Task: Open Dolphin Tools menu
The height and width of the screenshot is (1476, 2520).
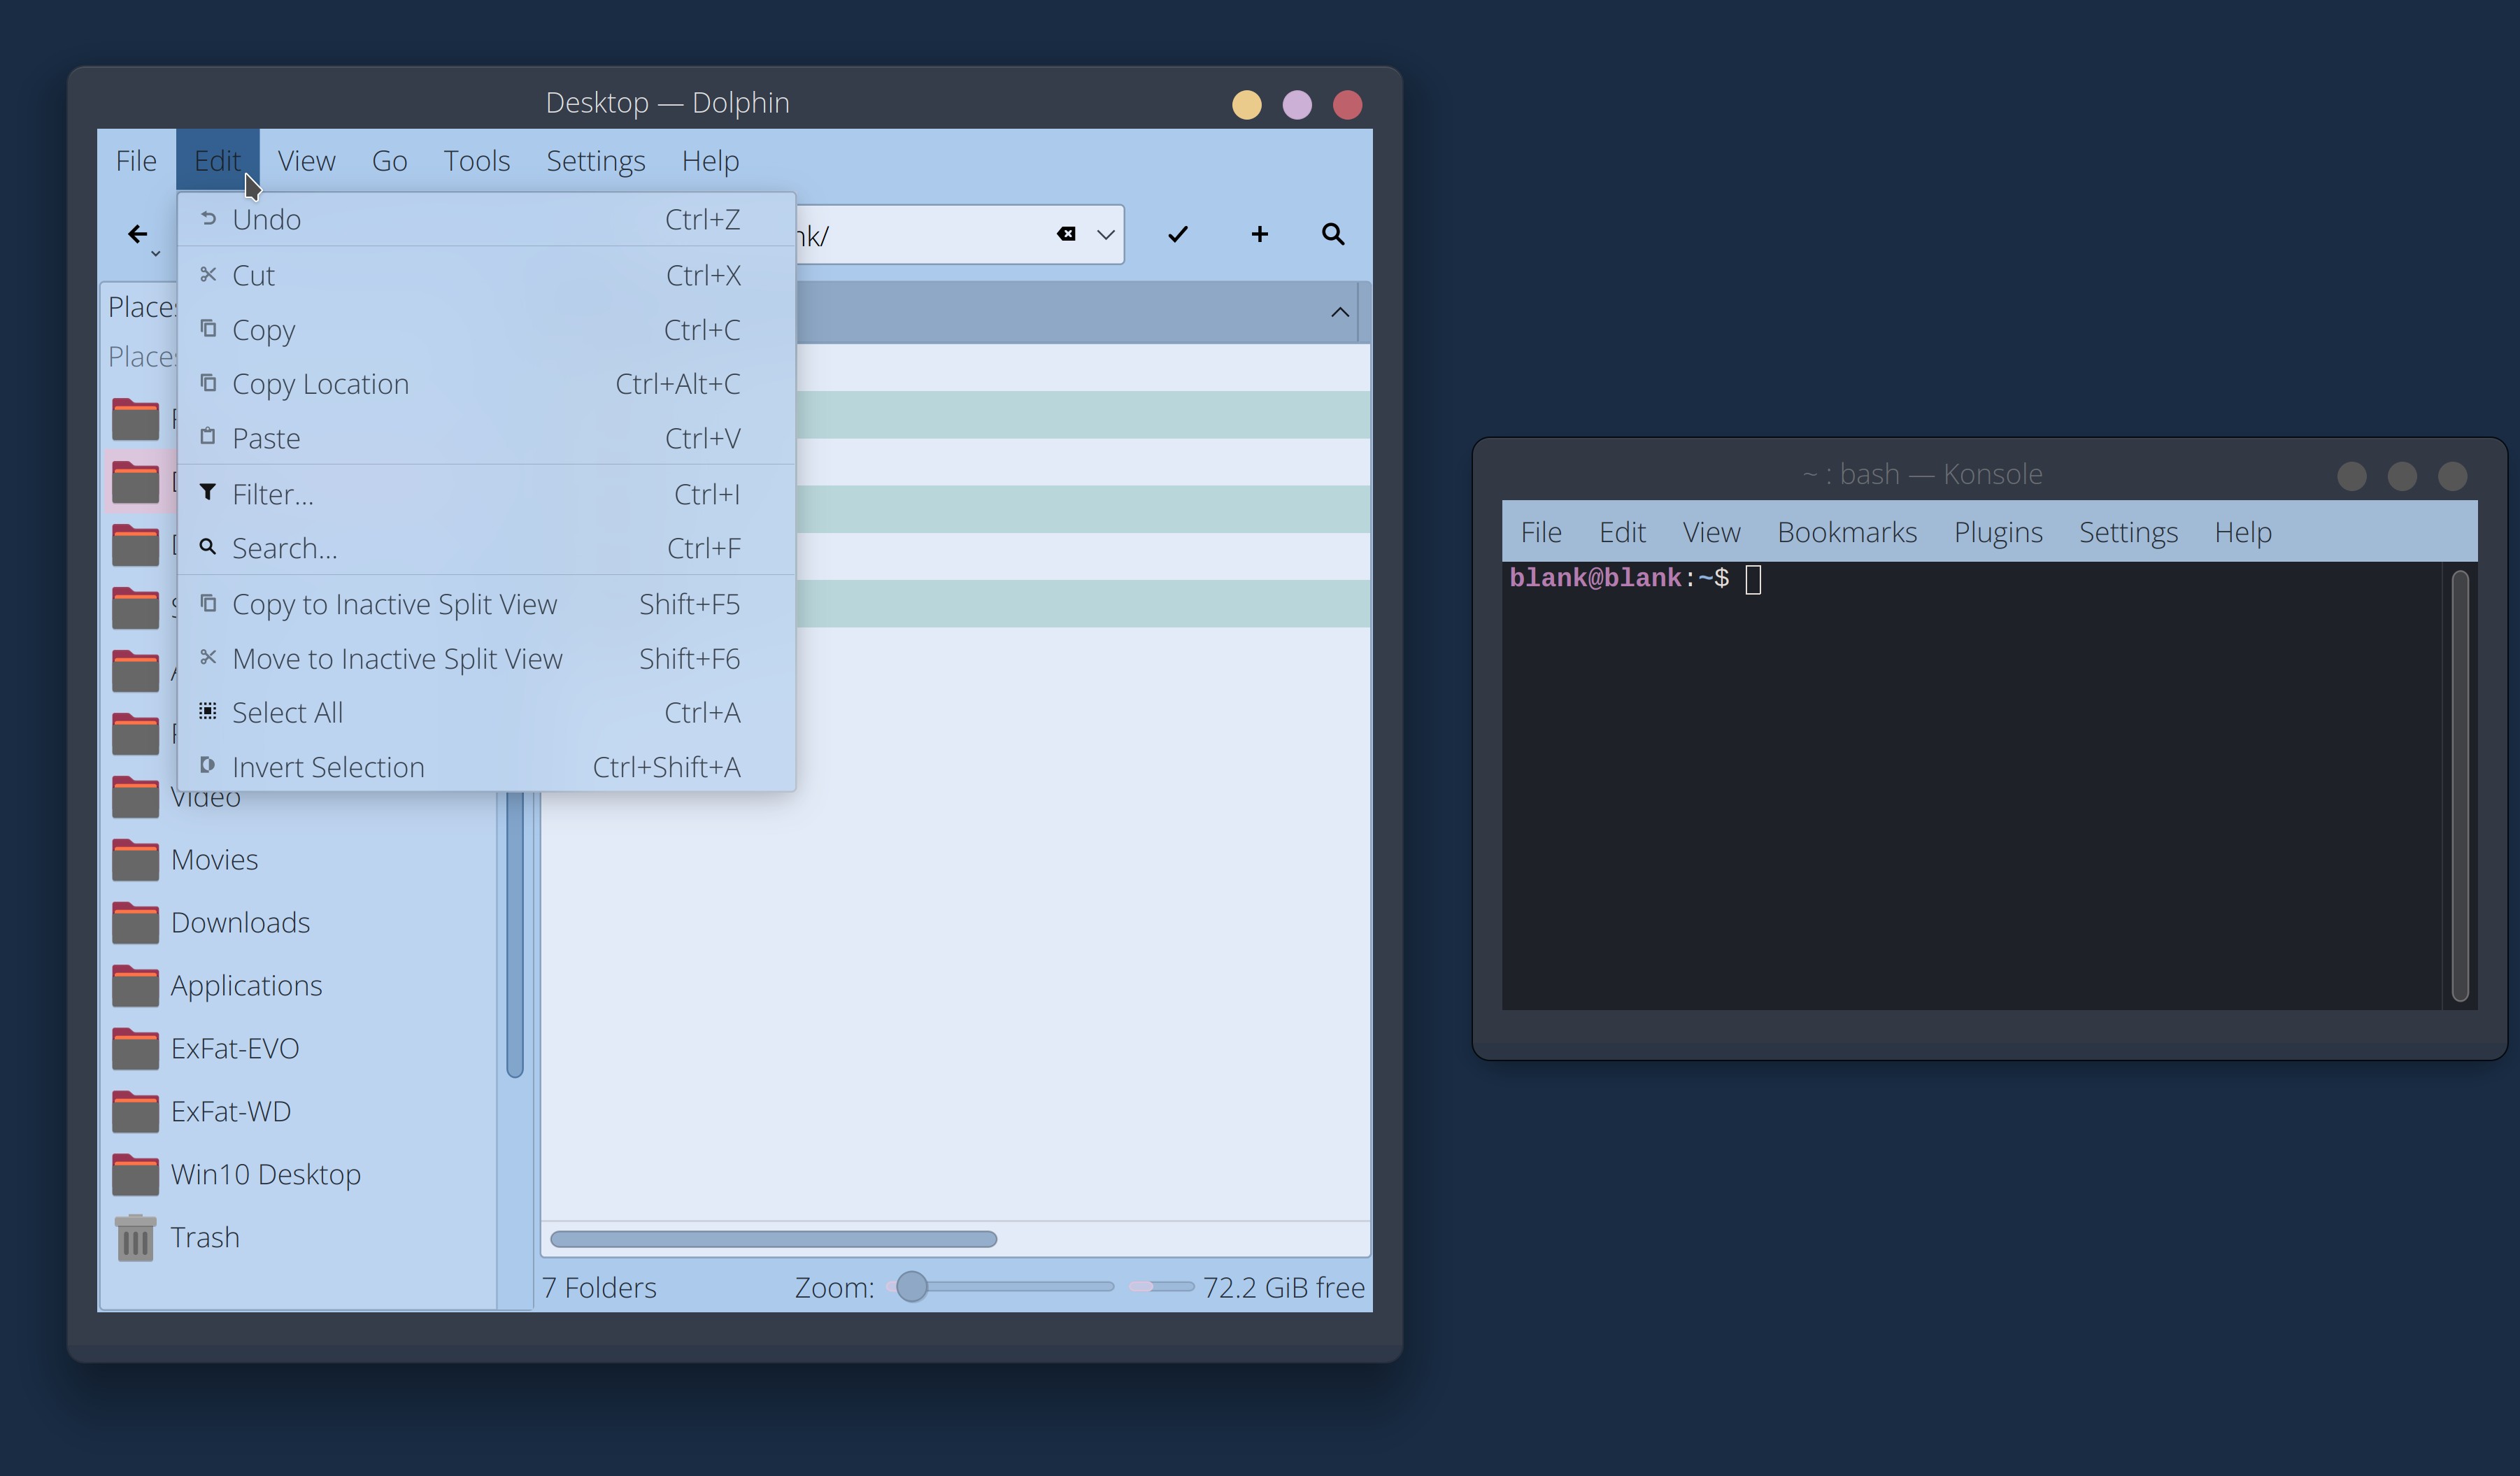Action: point(477,160)
